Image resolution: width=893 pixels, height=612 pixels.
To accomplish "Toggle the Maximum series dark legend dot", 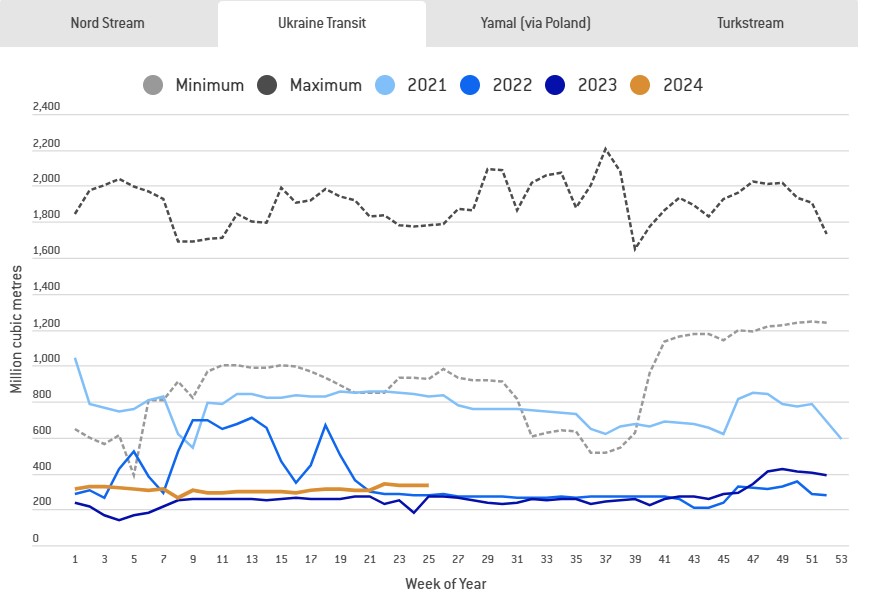I will tap(269, 85).
